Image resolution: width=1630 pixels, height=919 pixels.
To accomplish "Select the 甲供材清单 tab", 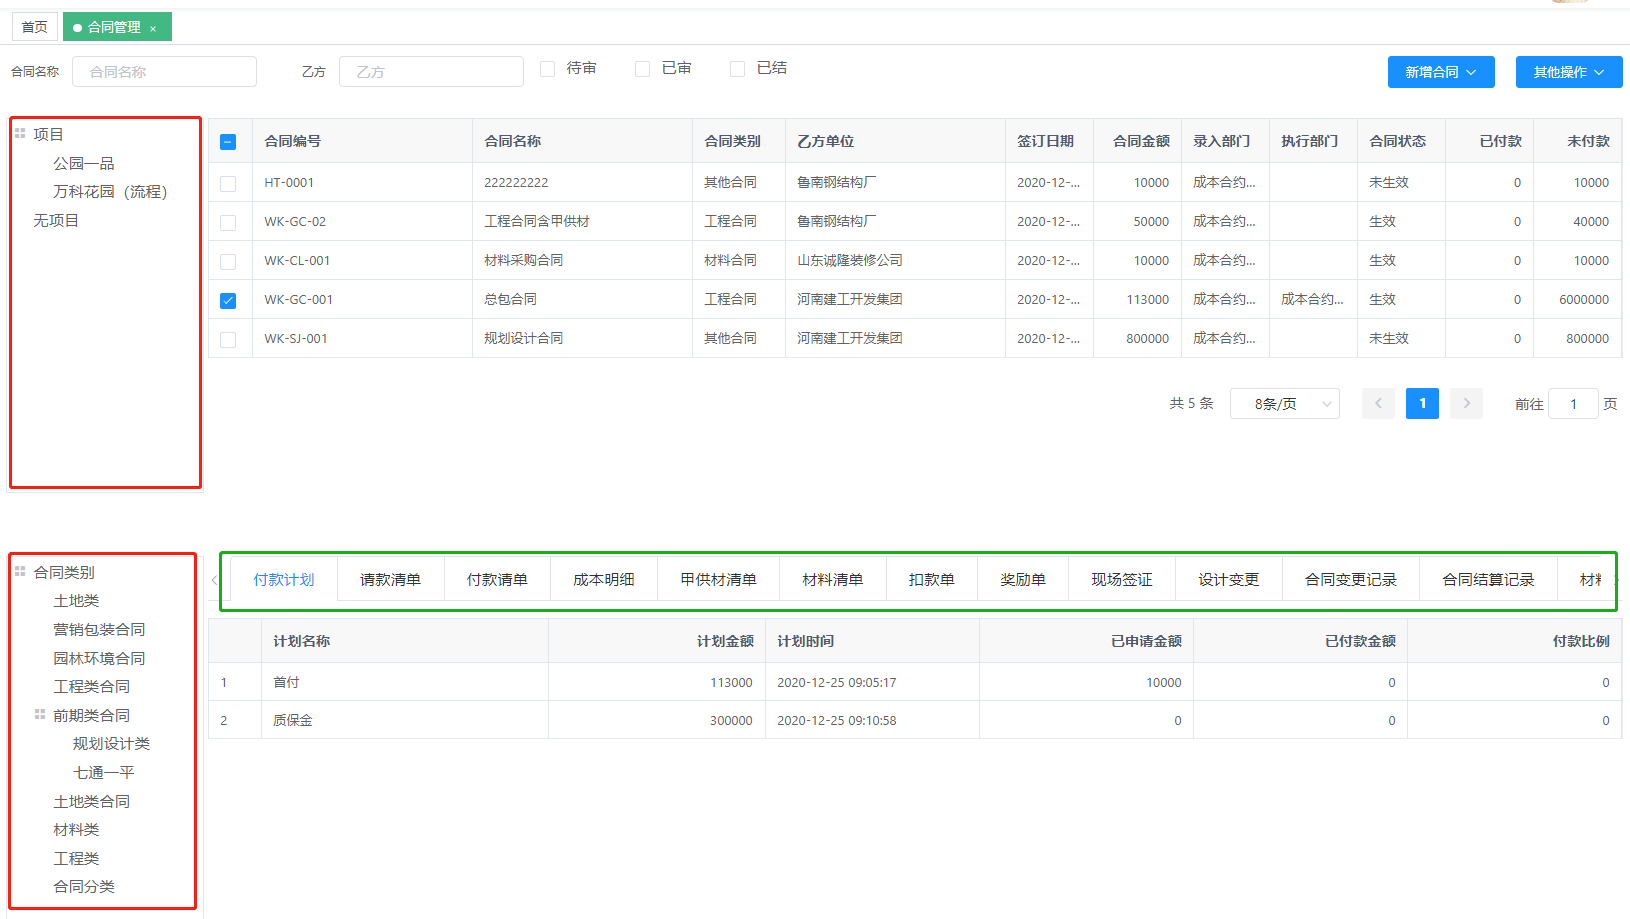I will (719, 580).
